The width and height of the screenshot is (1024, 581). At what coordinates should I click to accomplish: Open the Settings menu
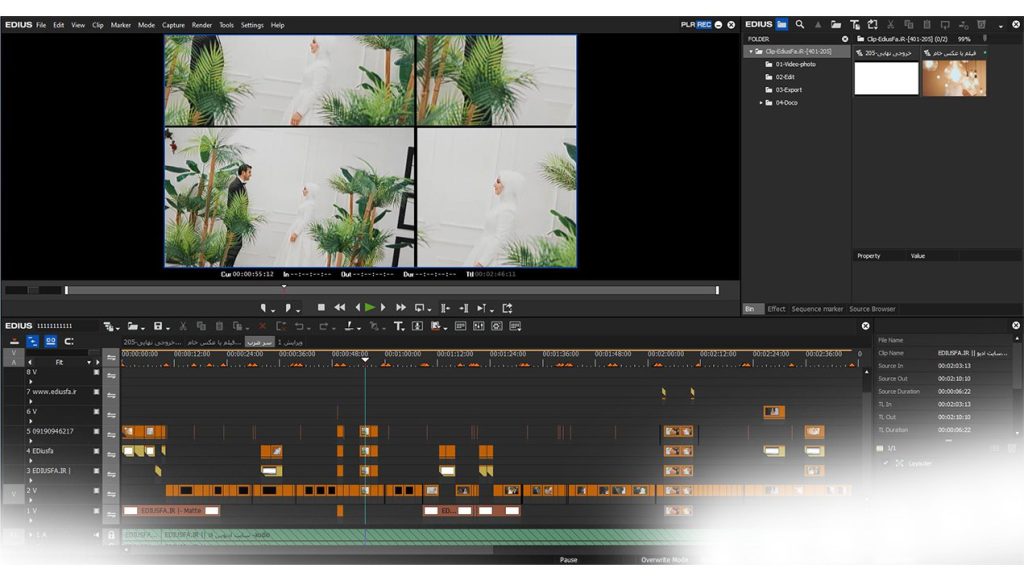click(252, 25)
